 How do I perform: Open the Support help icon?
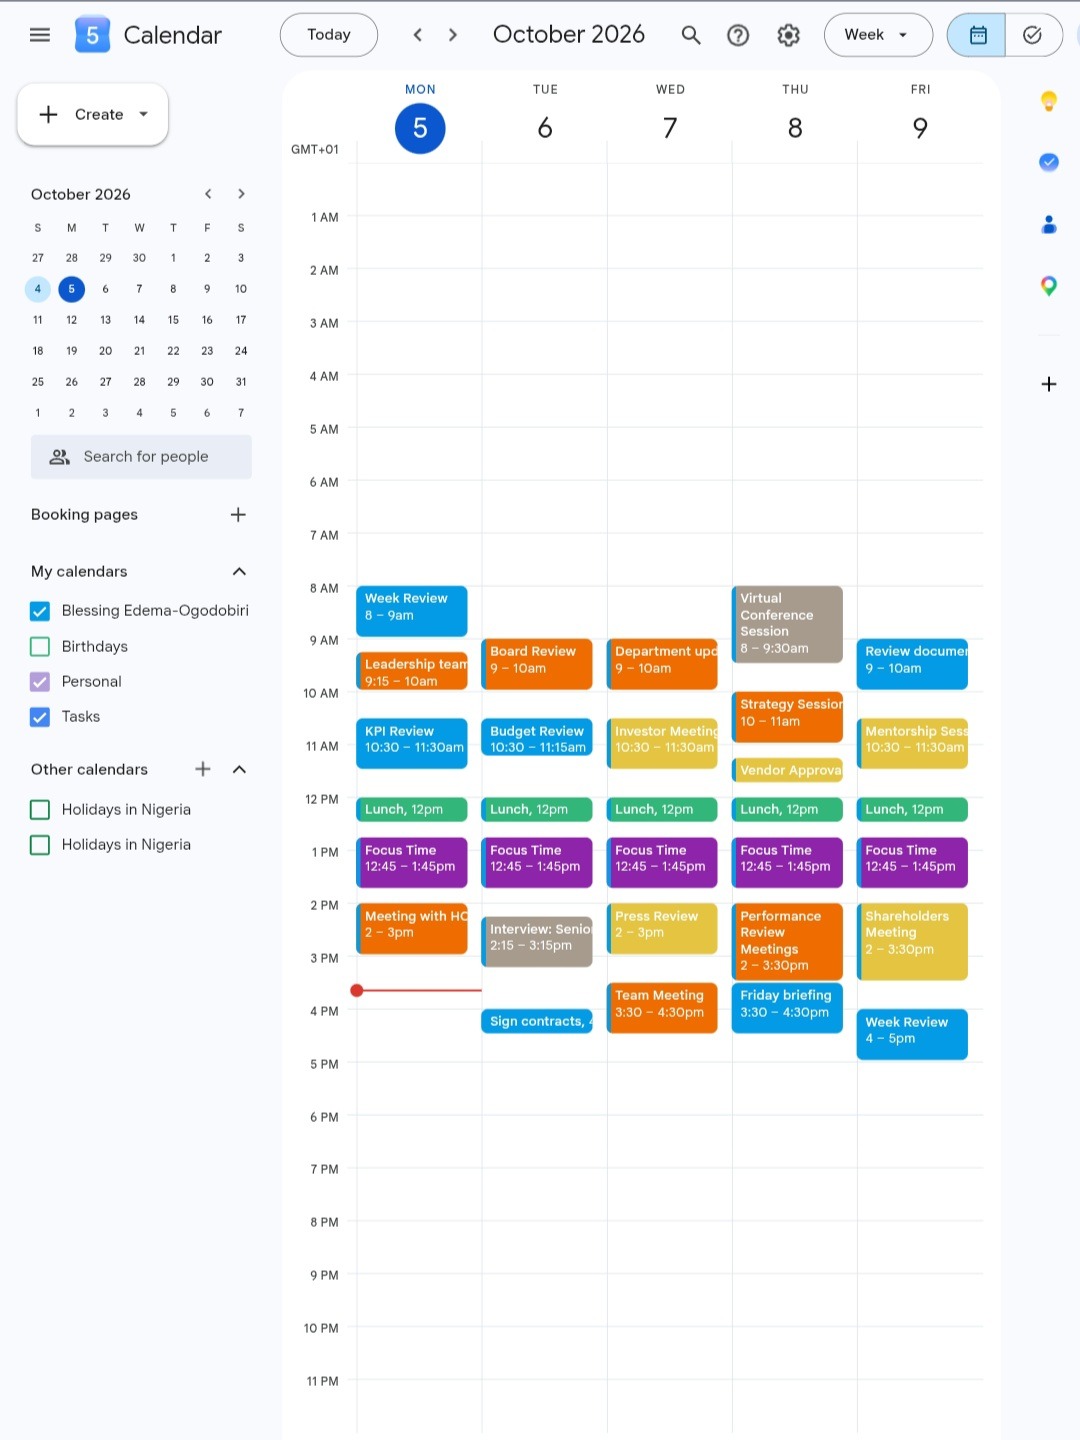pyautogui.click(x=738, y=35)
